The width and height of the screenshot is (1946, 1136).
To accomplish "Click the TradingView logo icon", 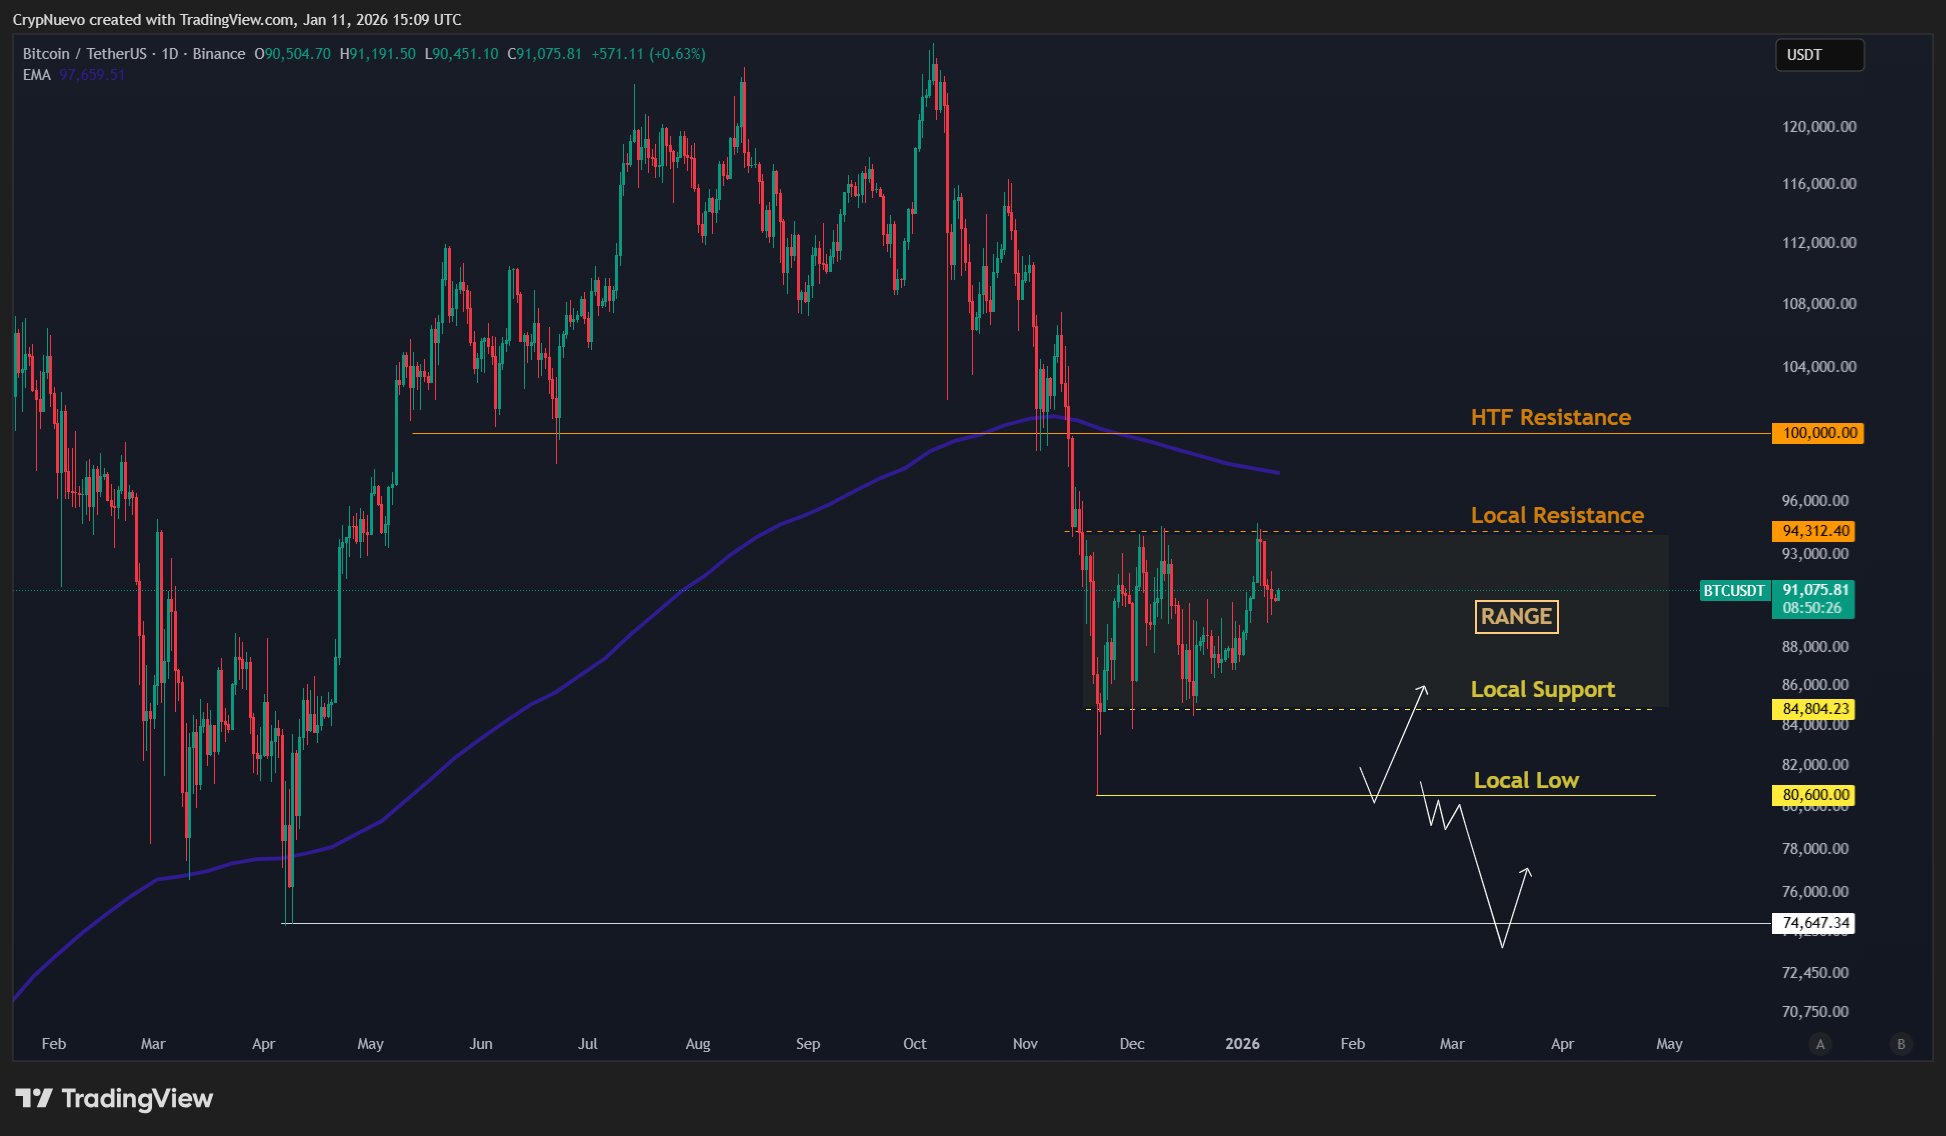I will click(x=34, y=1098).
